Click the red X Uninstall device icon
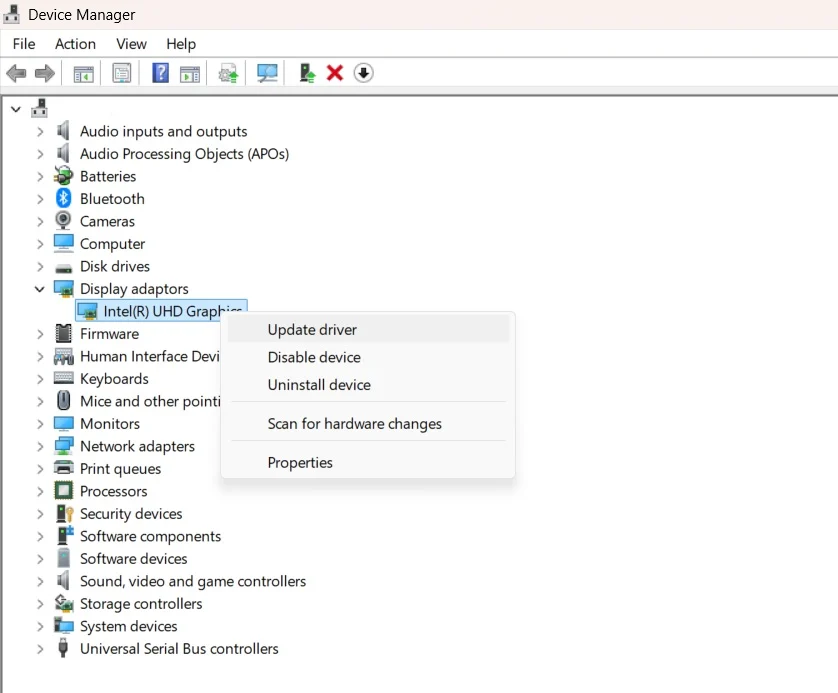 point(335,73)
